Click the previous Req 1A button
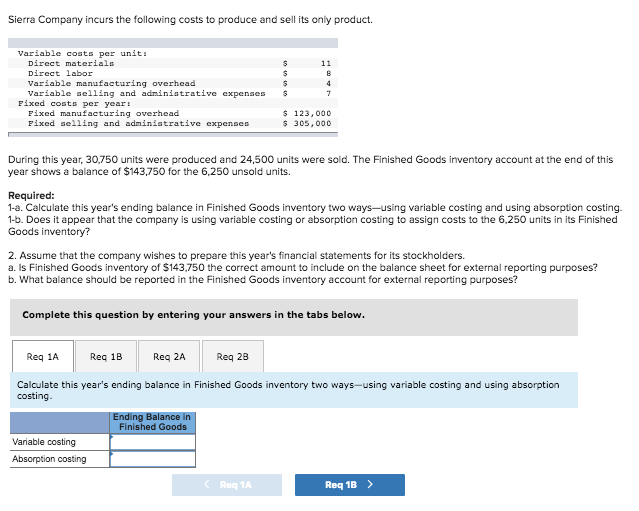 tap(227, 485)
